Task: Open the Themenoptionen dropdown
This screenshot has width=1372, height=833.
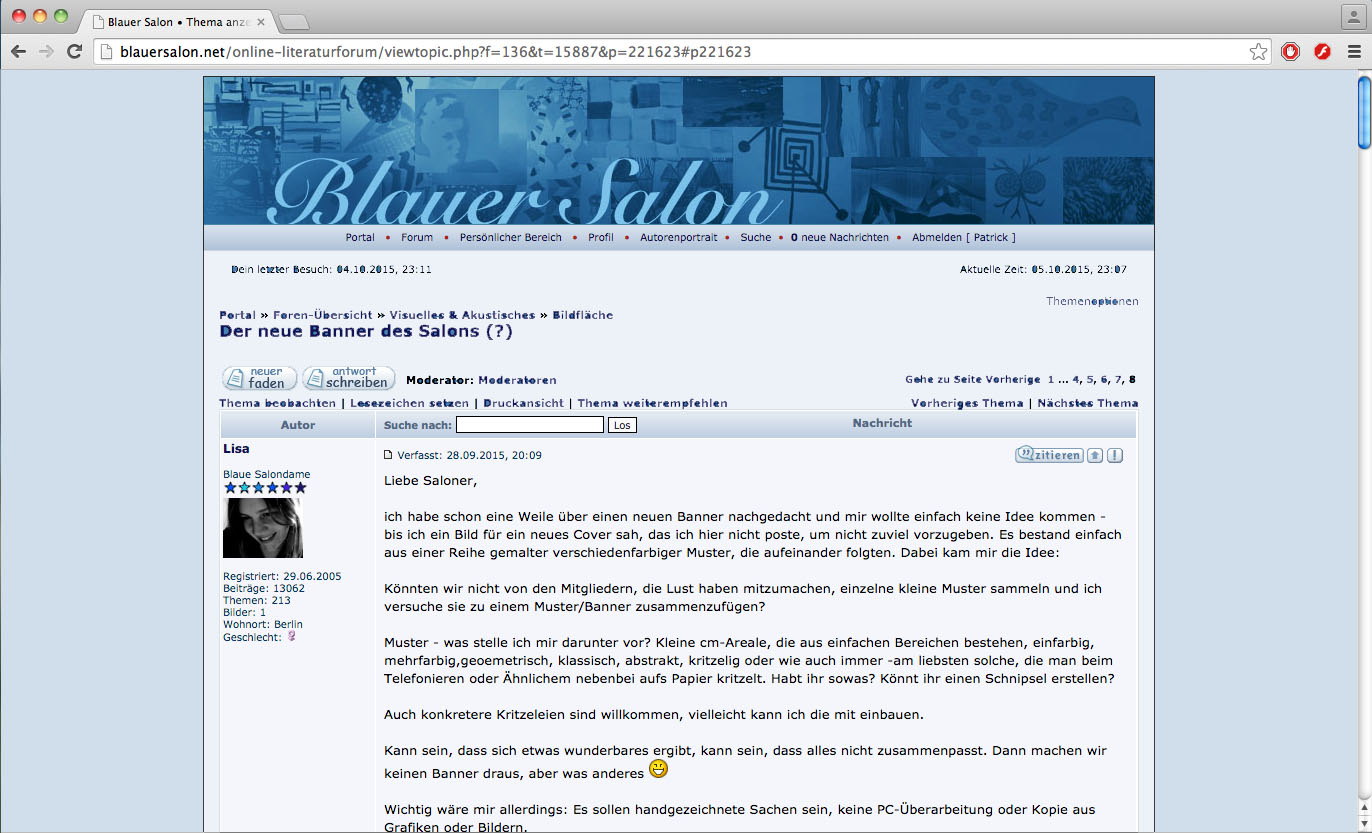Action: pyautogui.click(x=1091, y=301)
